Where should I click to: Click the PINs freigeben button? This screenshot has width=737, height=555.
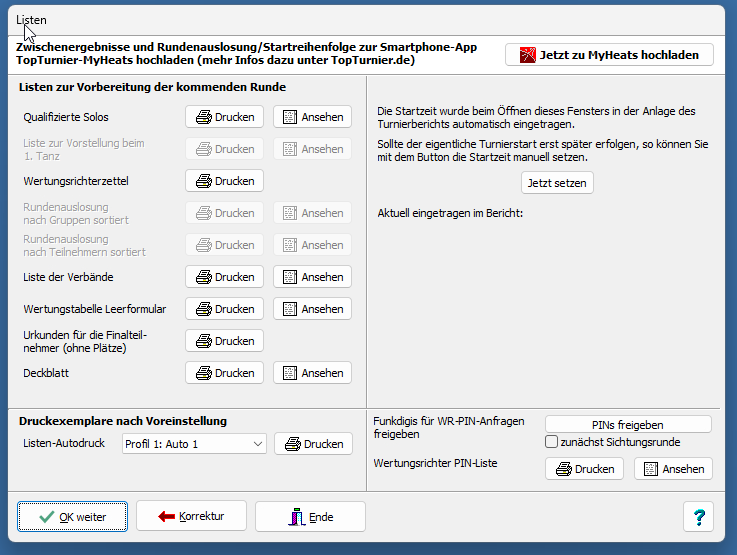628,424
